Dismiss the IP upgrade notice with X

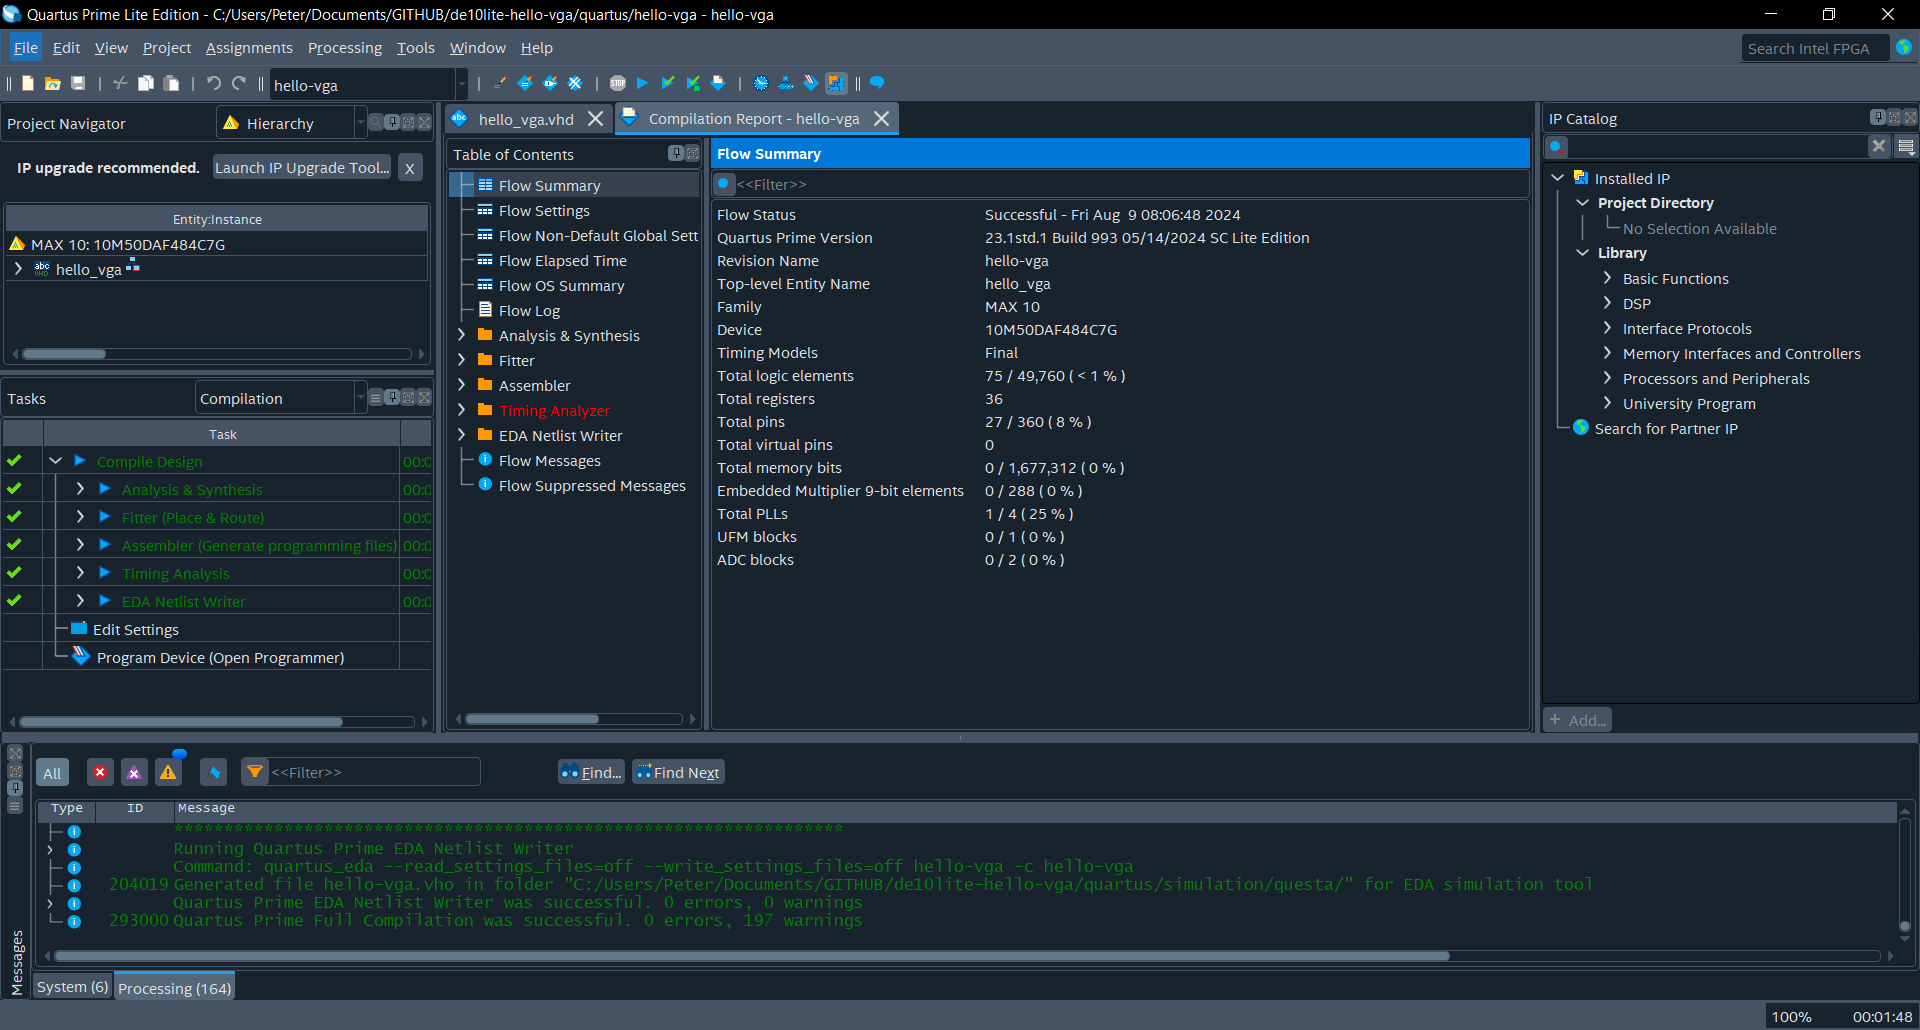[410, 168]
